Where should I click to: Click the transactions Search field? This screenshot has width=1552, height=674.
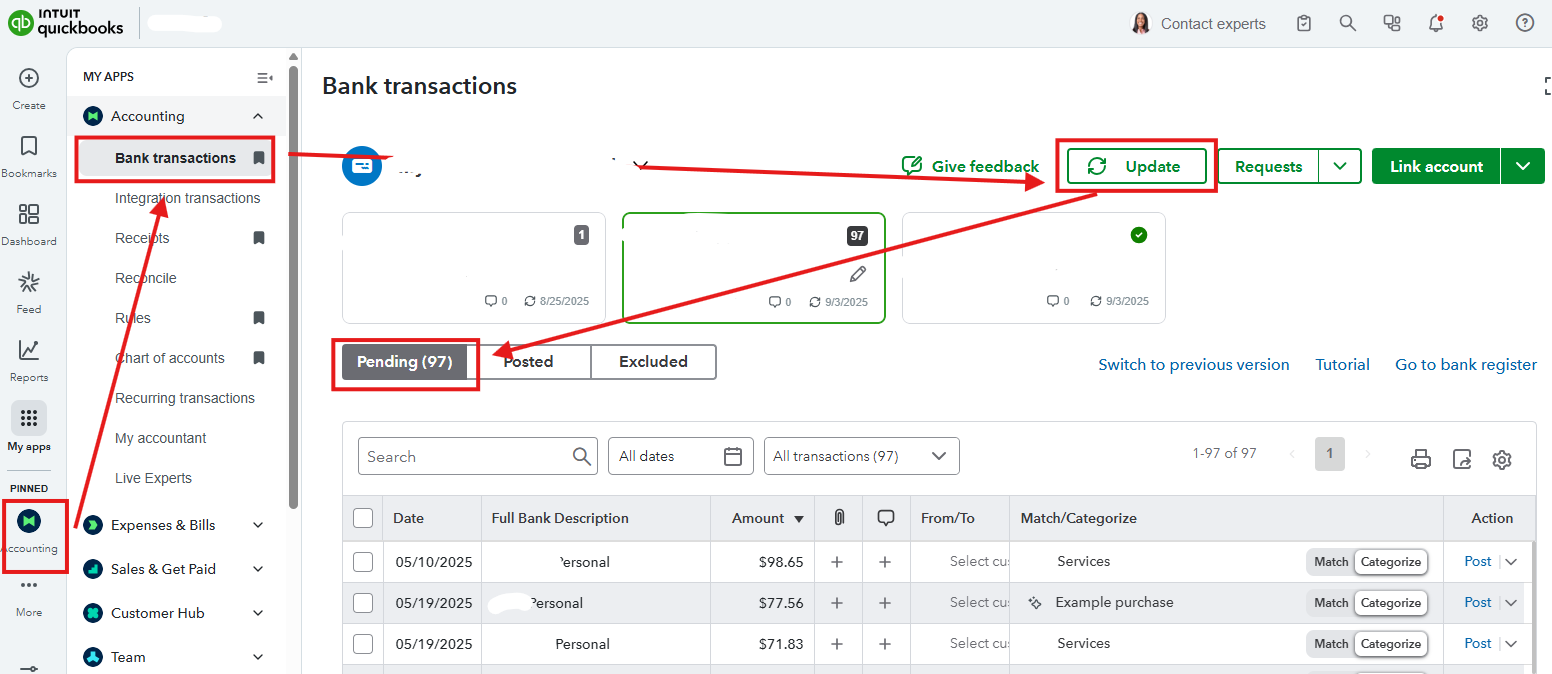[466, 457]
